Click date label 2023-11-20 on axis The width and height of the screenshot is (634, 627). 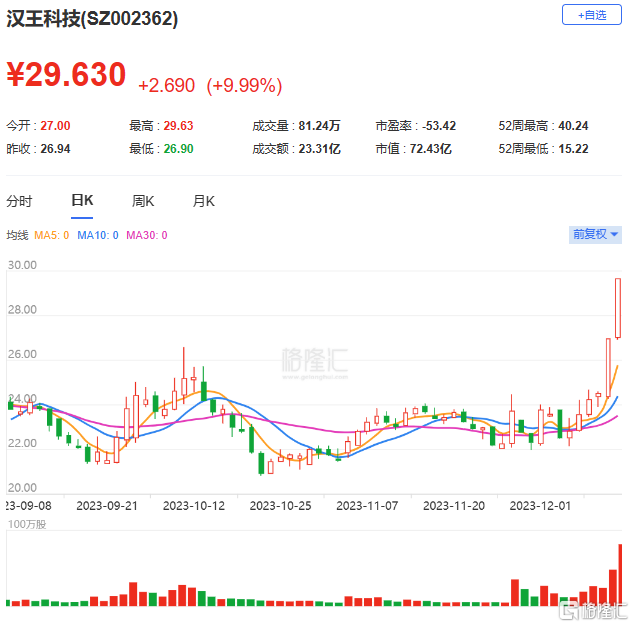(454, 506)
